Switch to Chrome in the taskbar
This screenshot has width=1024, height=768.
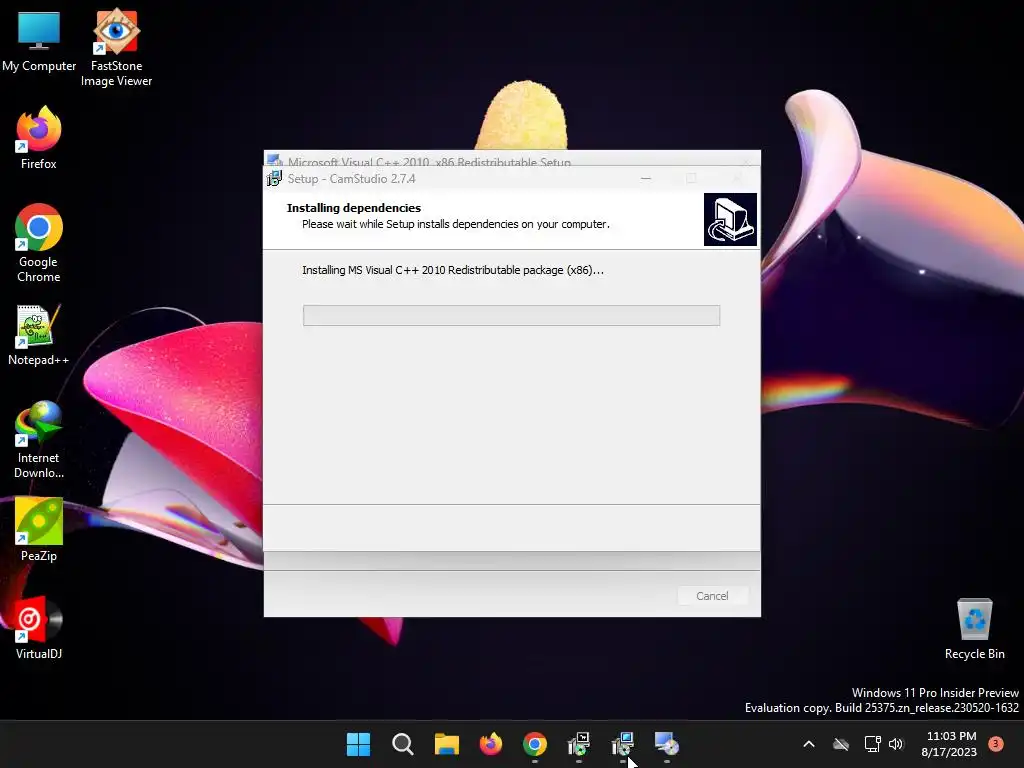point(535,744)
